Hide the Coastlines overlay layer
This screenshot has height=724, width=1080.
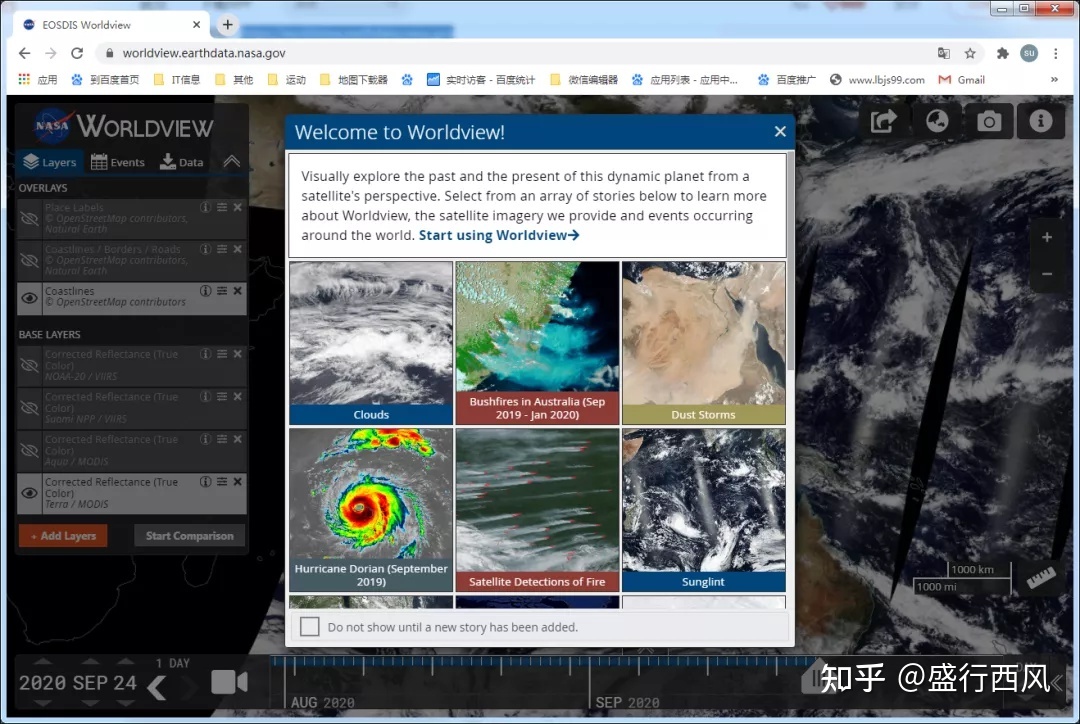click(30, 298)
